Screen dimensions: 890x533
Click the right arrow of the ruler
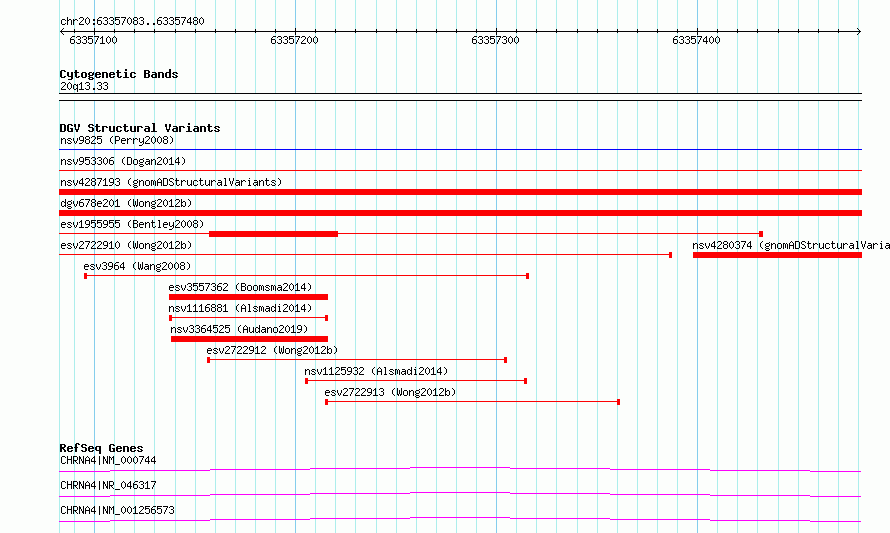[858, 32]
